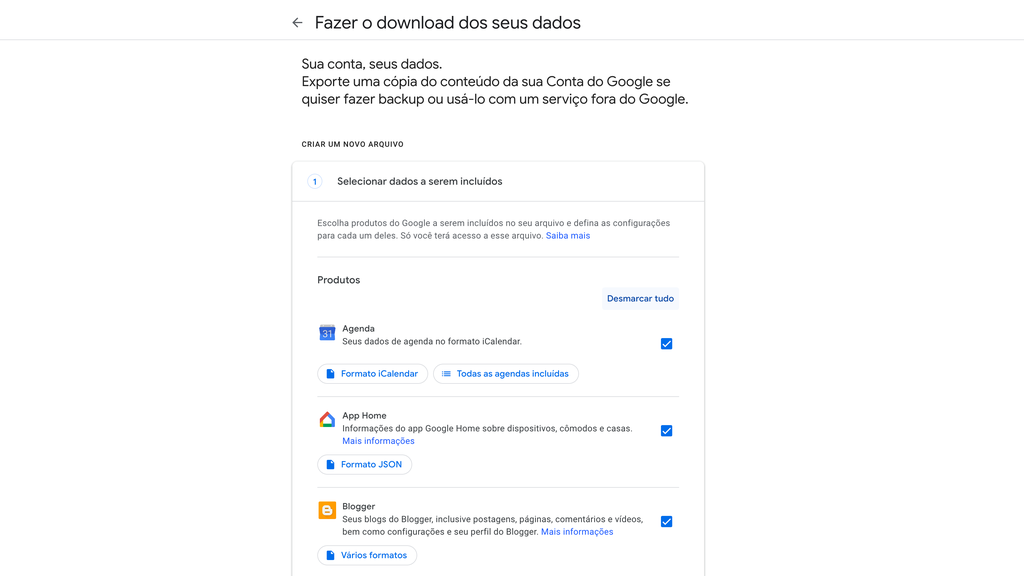Click the file icon in Formato JSON

[x=330, y=464]
